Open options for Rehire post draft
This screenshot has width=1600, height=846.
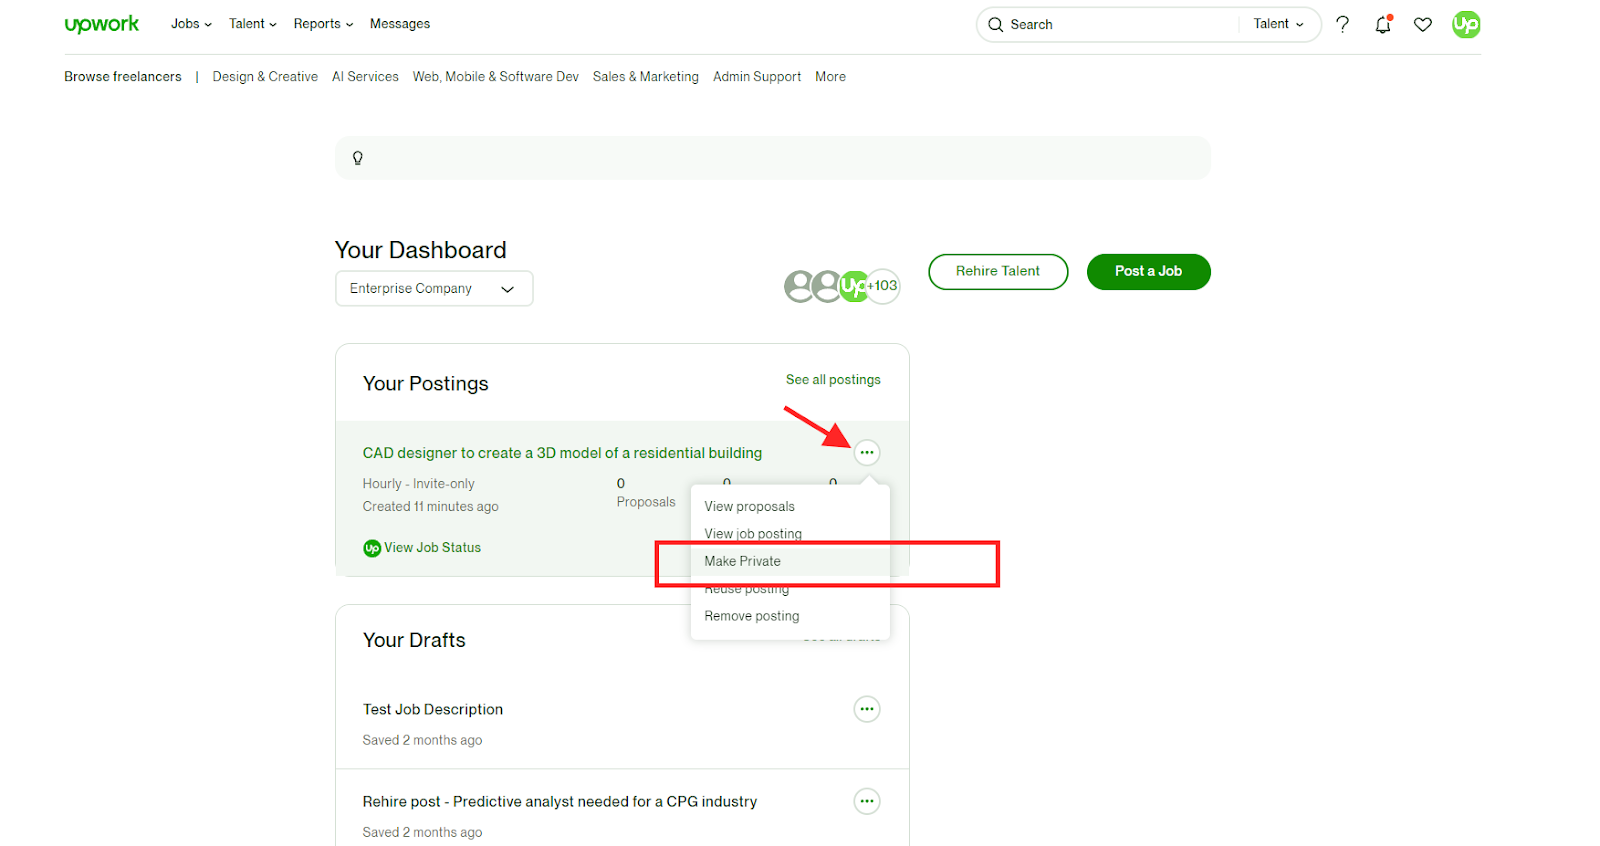[867, 801]
